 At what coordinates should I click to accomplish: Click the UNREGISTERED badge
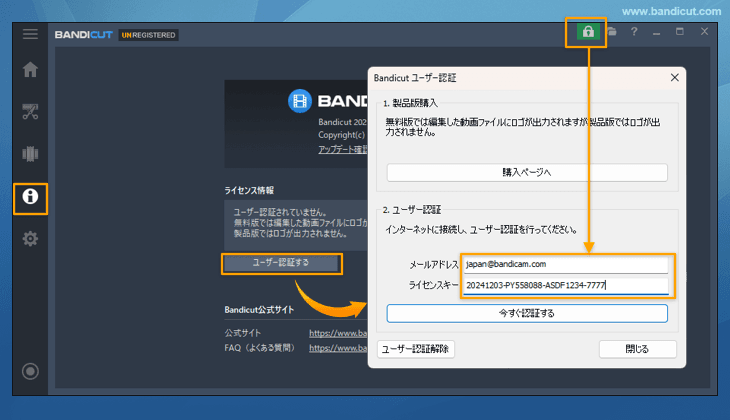point(149,35)
